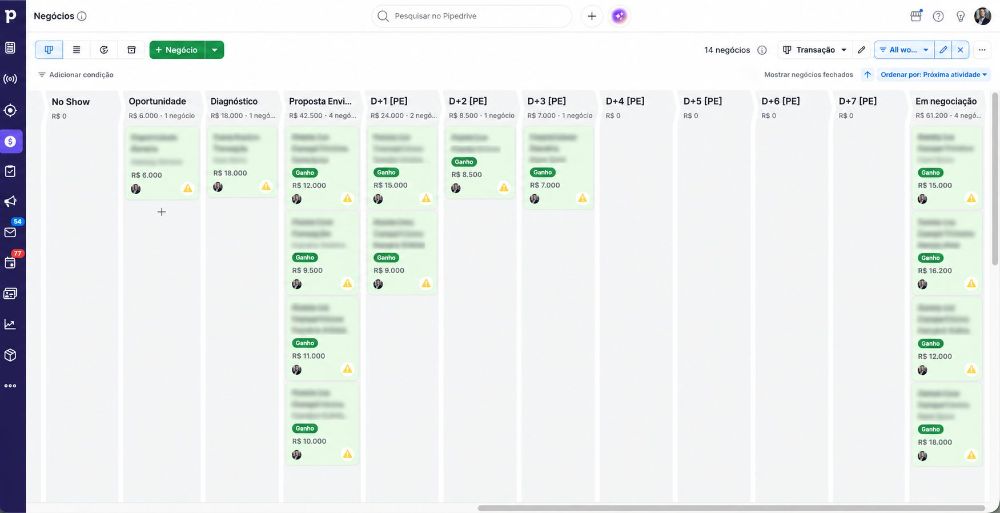Open Activities calendar with 77 badge
The image size is (1000, 513).
[x=10, y=263]
